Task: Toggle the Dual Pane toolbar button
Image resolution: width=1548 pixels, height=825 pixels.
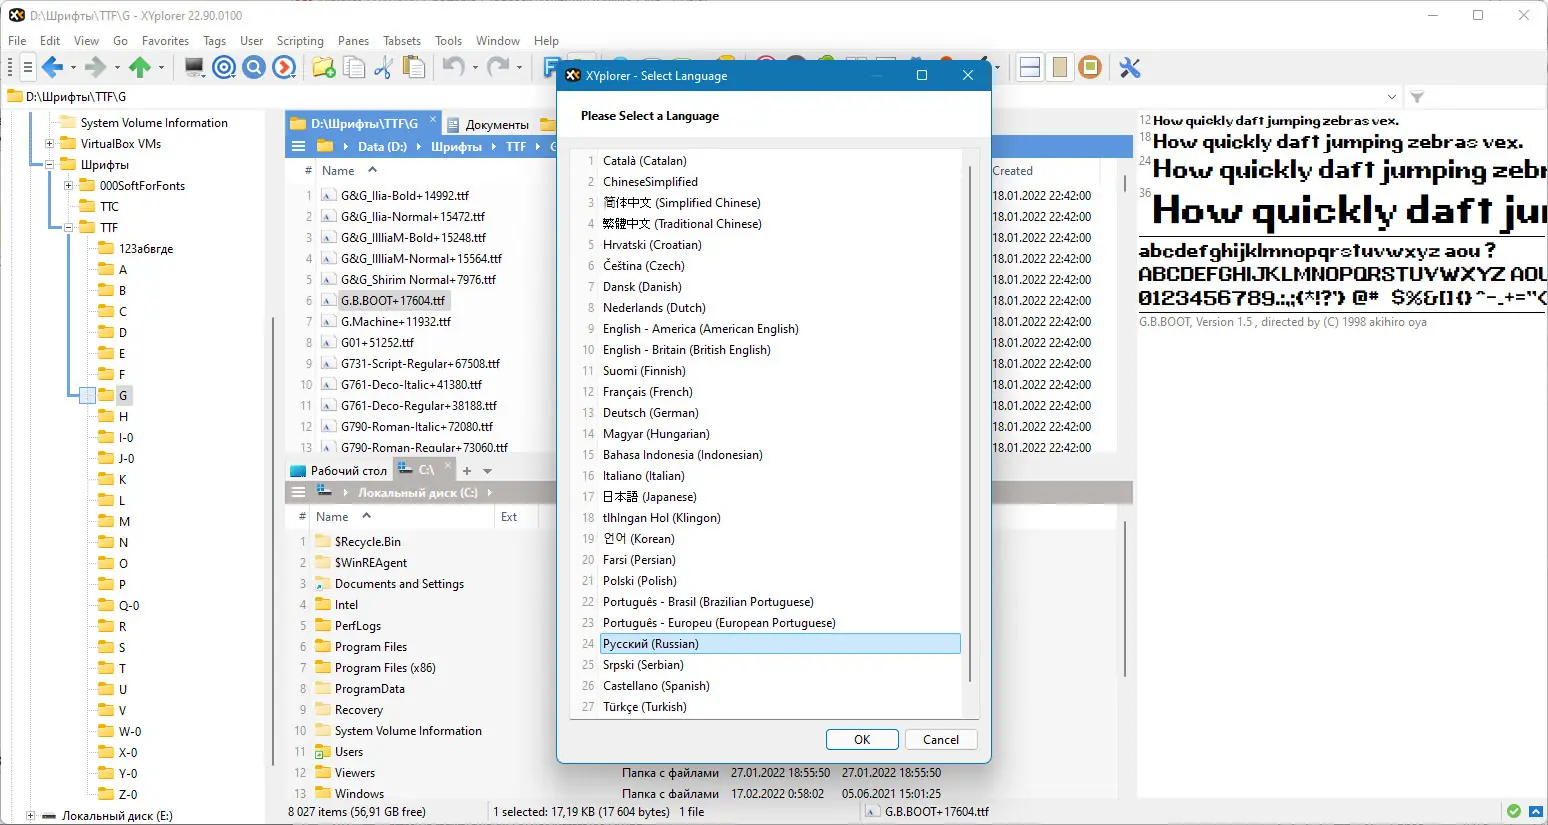Action: 1030,67
